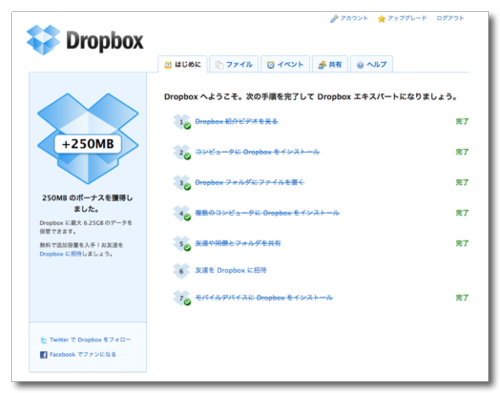This screenshot has width=500, height=393.
Task: Click 完了 label on step 5 row
Action: click(x=462, y=243)
